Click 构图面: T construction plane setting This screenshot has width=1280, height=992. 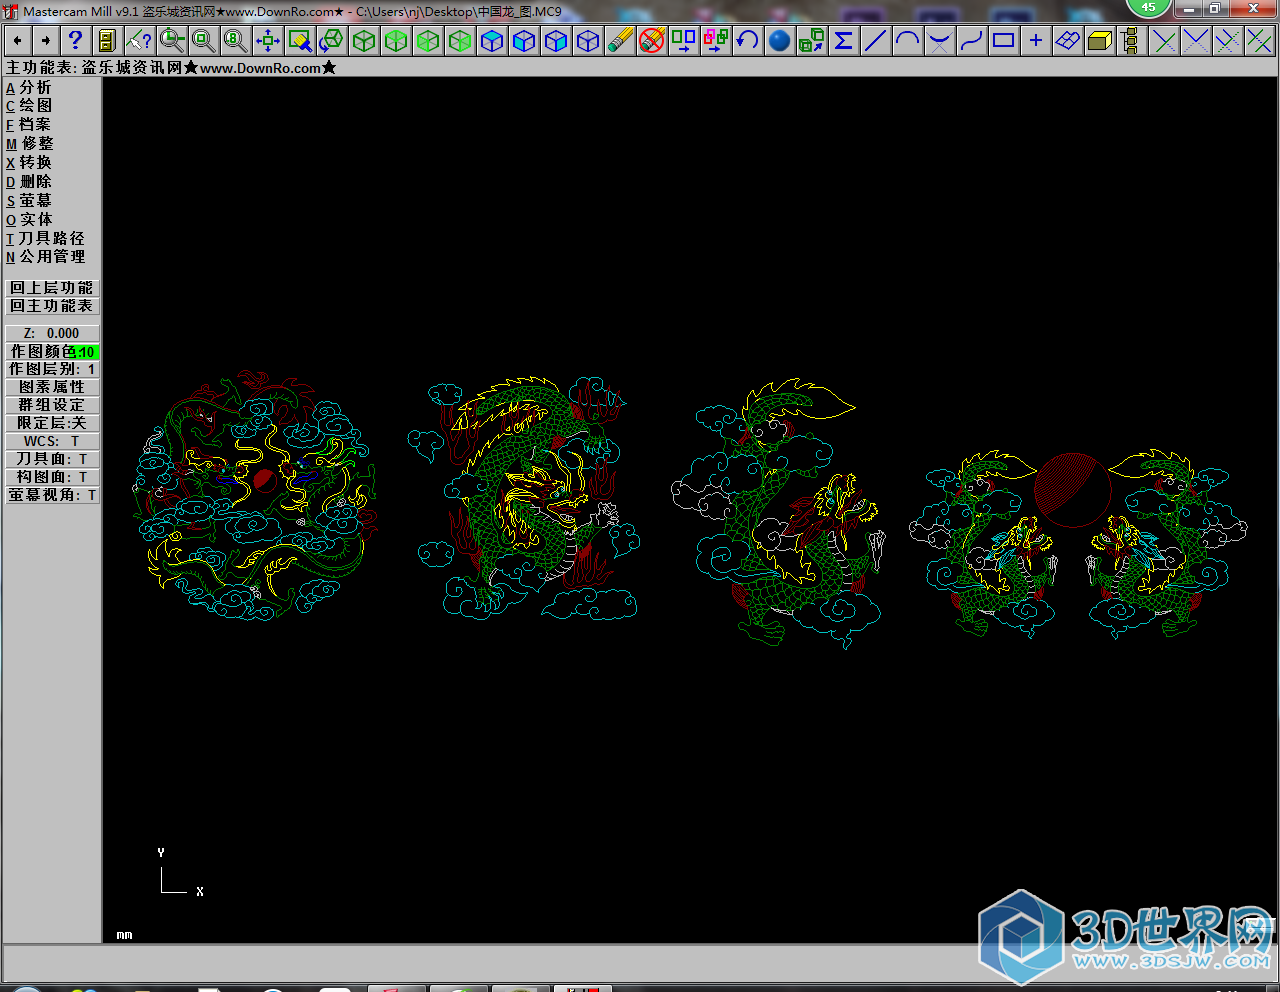point(52,477)
